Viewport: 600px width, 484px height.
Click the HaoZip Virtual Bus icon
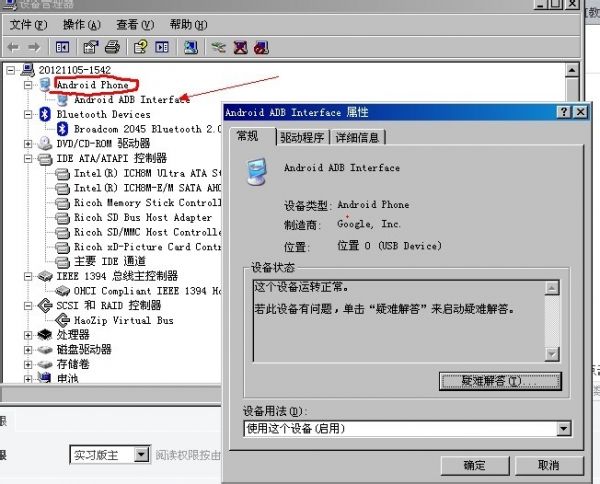[x=62, y=320]
